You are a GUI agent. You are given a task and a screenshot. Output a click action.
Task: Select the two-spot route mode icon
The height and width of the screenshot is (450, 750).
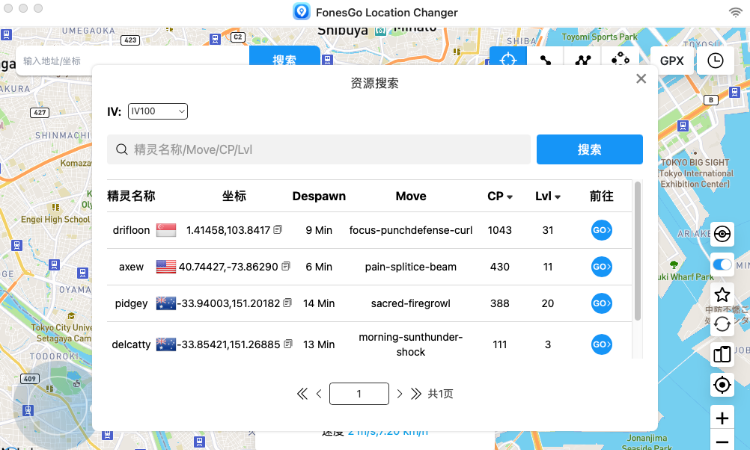tap(545, 57)
